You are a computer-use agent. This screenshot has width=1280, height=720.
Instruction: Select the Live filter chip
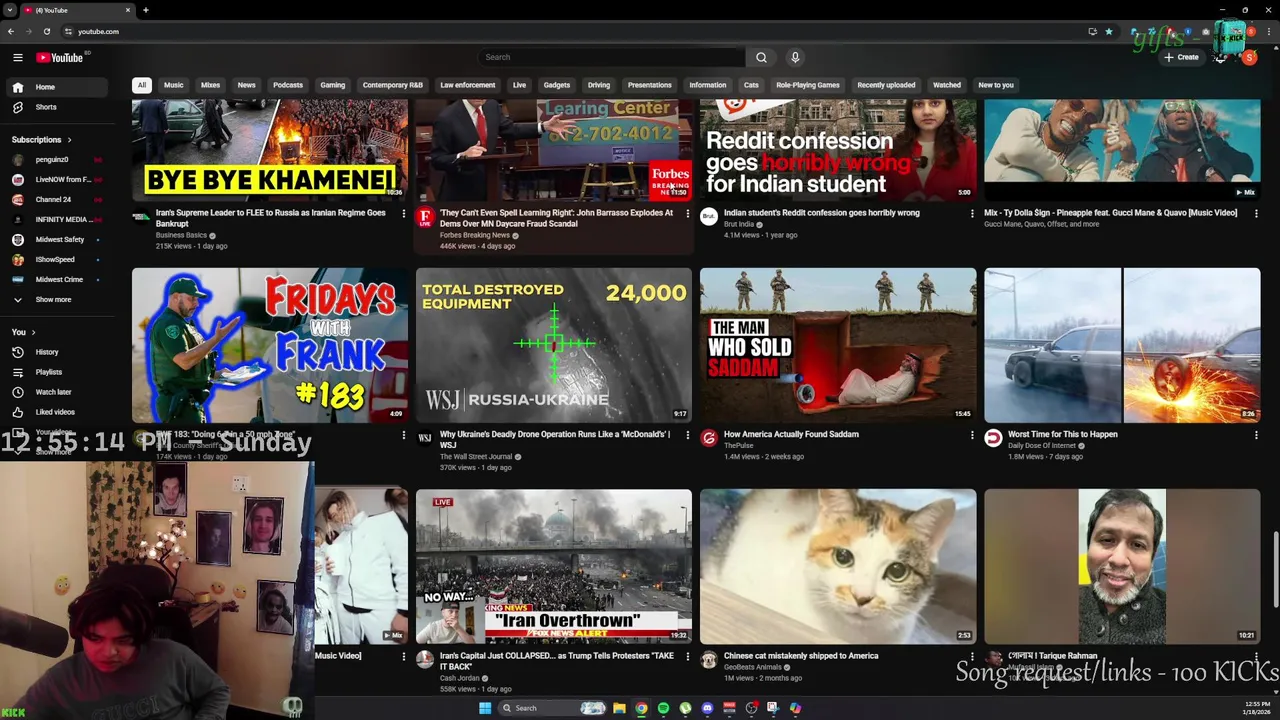click(x=519, y=85)
